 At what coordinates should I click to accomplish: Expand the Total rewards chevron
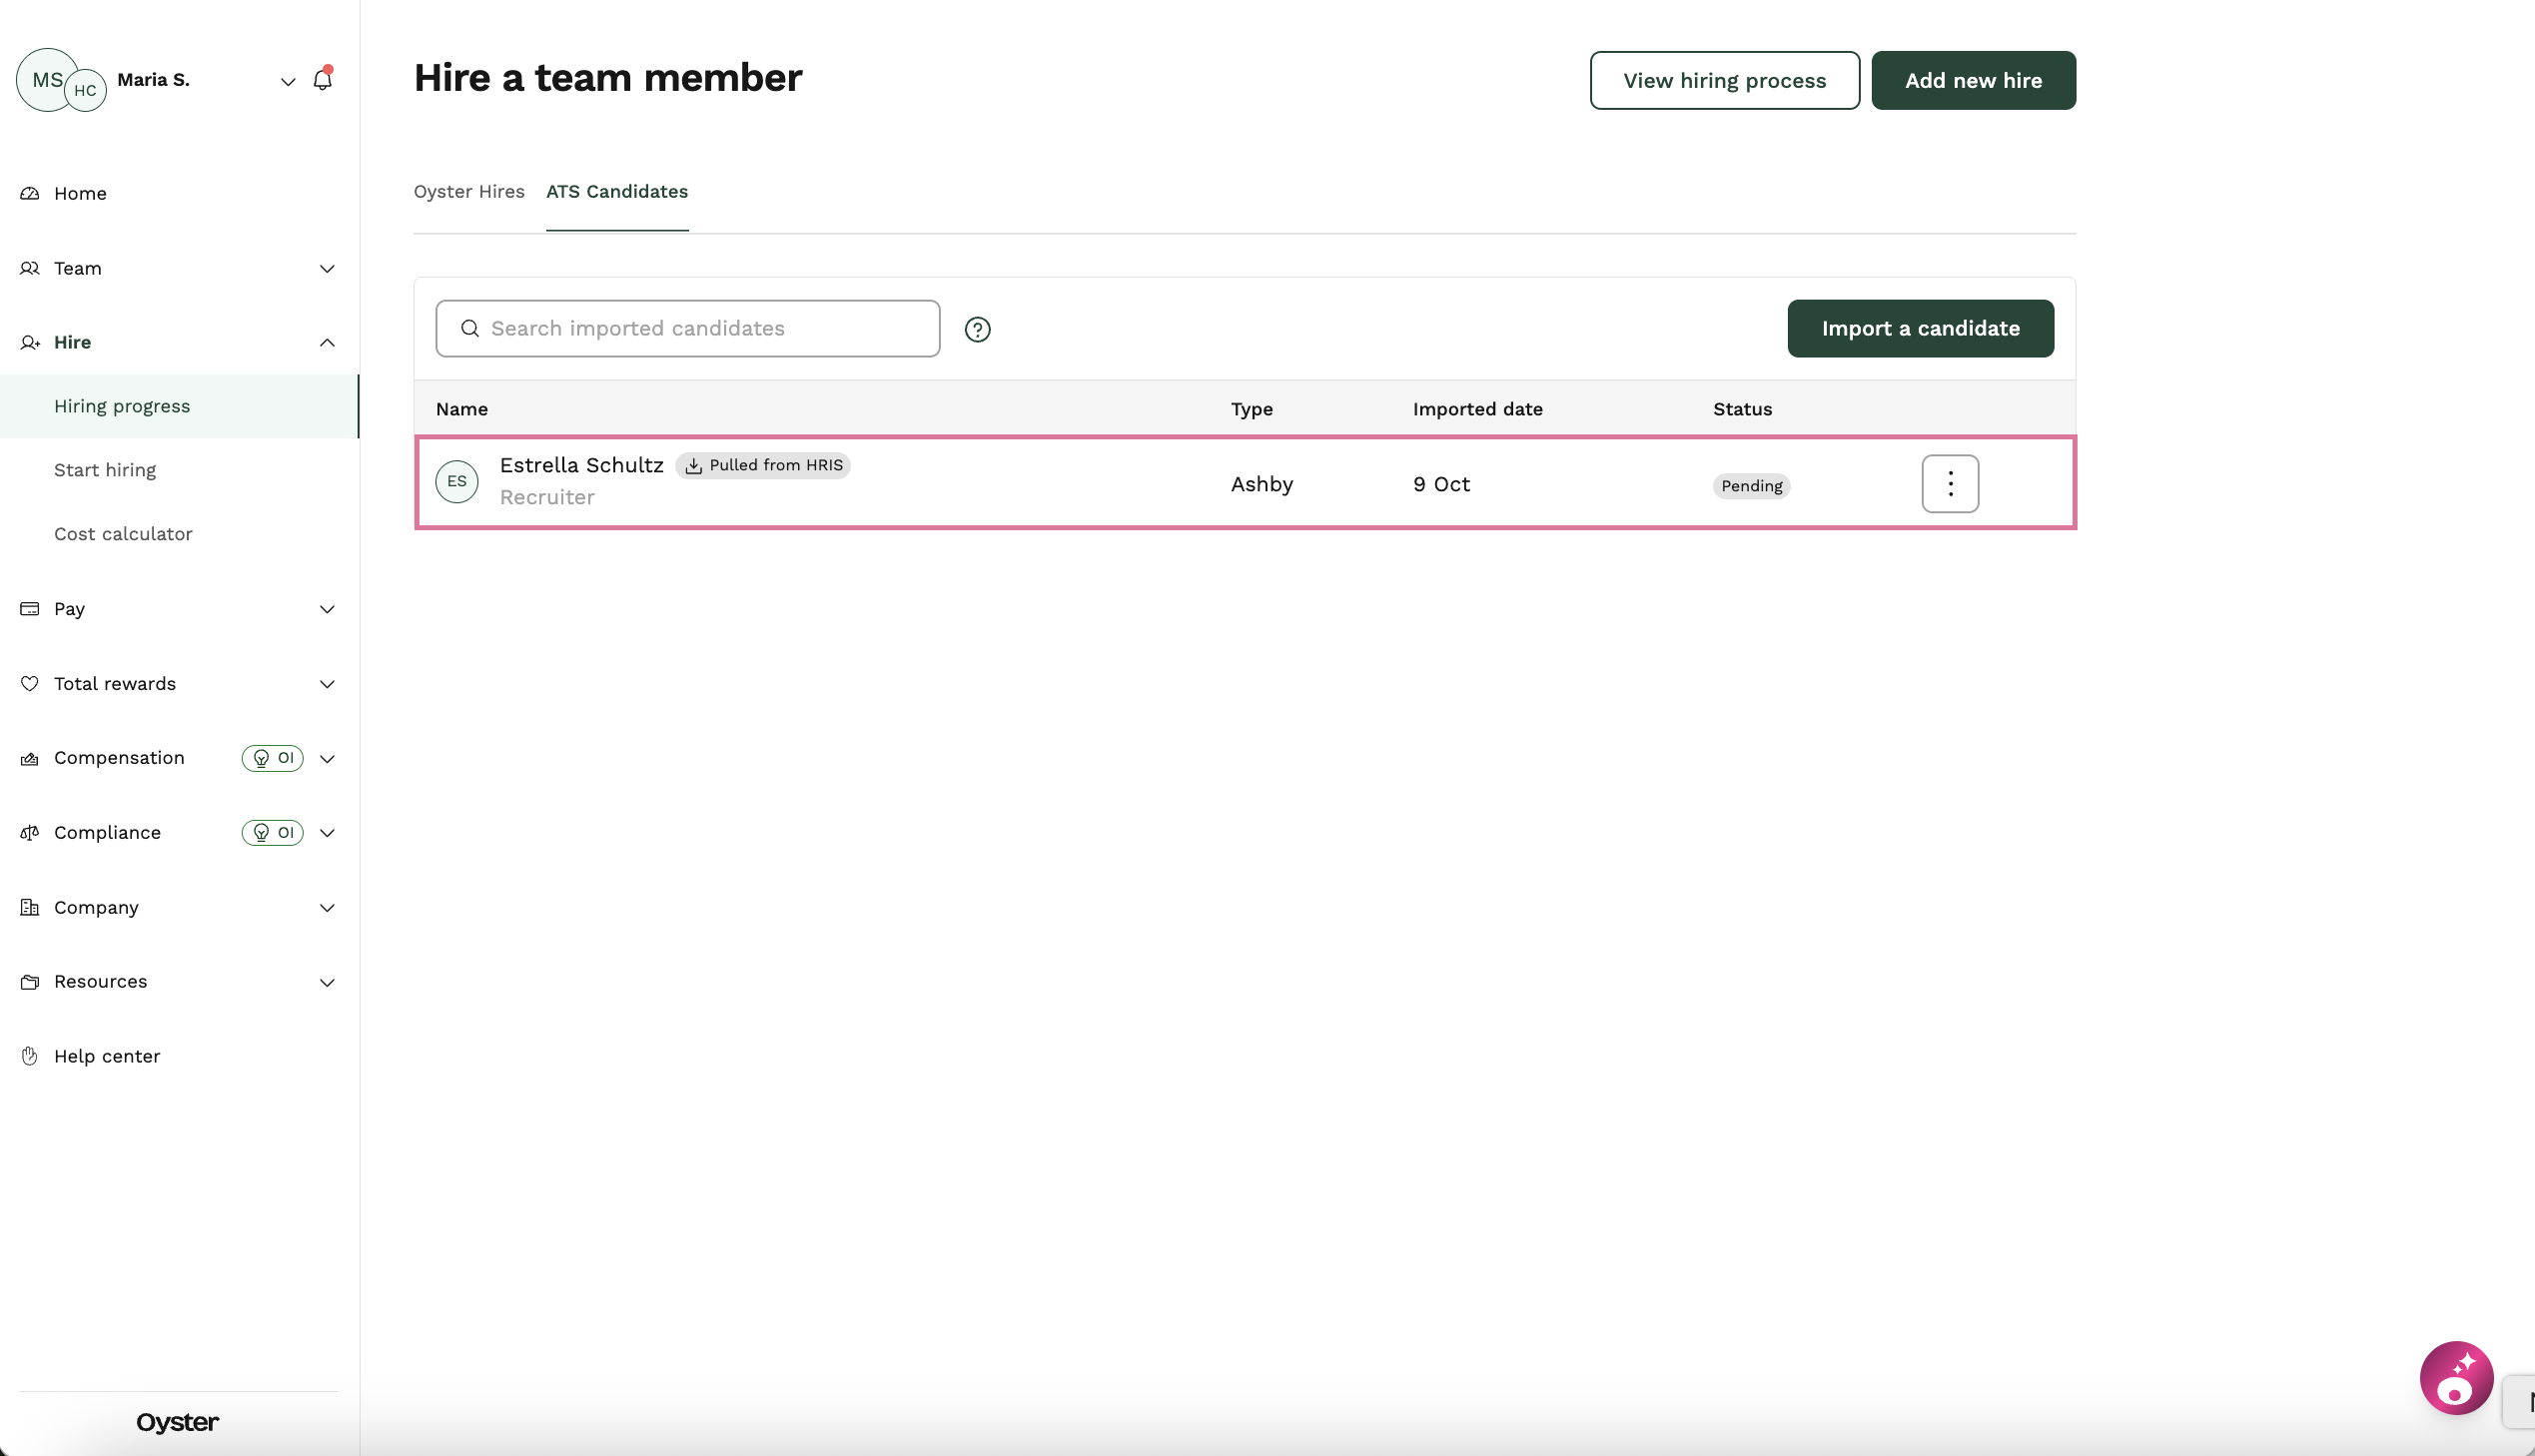click(x=327, y=684)
